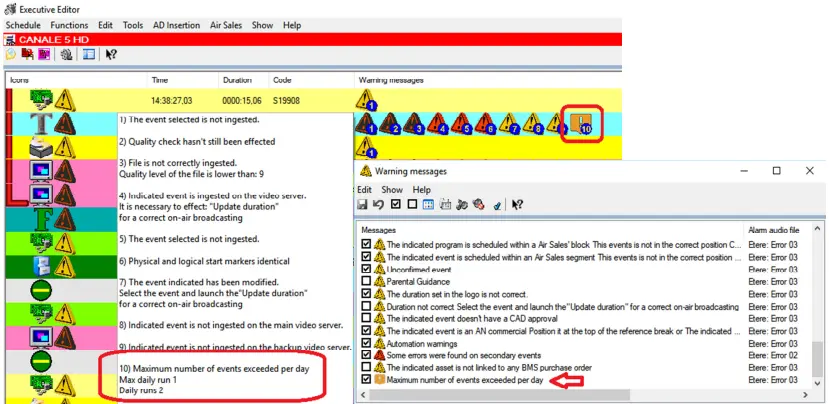This screenshot has height=404, width=829.
Task: Toggle the Automation warnings checkbox
Action: click(x=366, y=343)
